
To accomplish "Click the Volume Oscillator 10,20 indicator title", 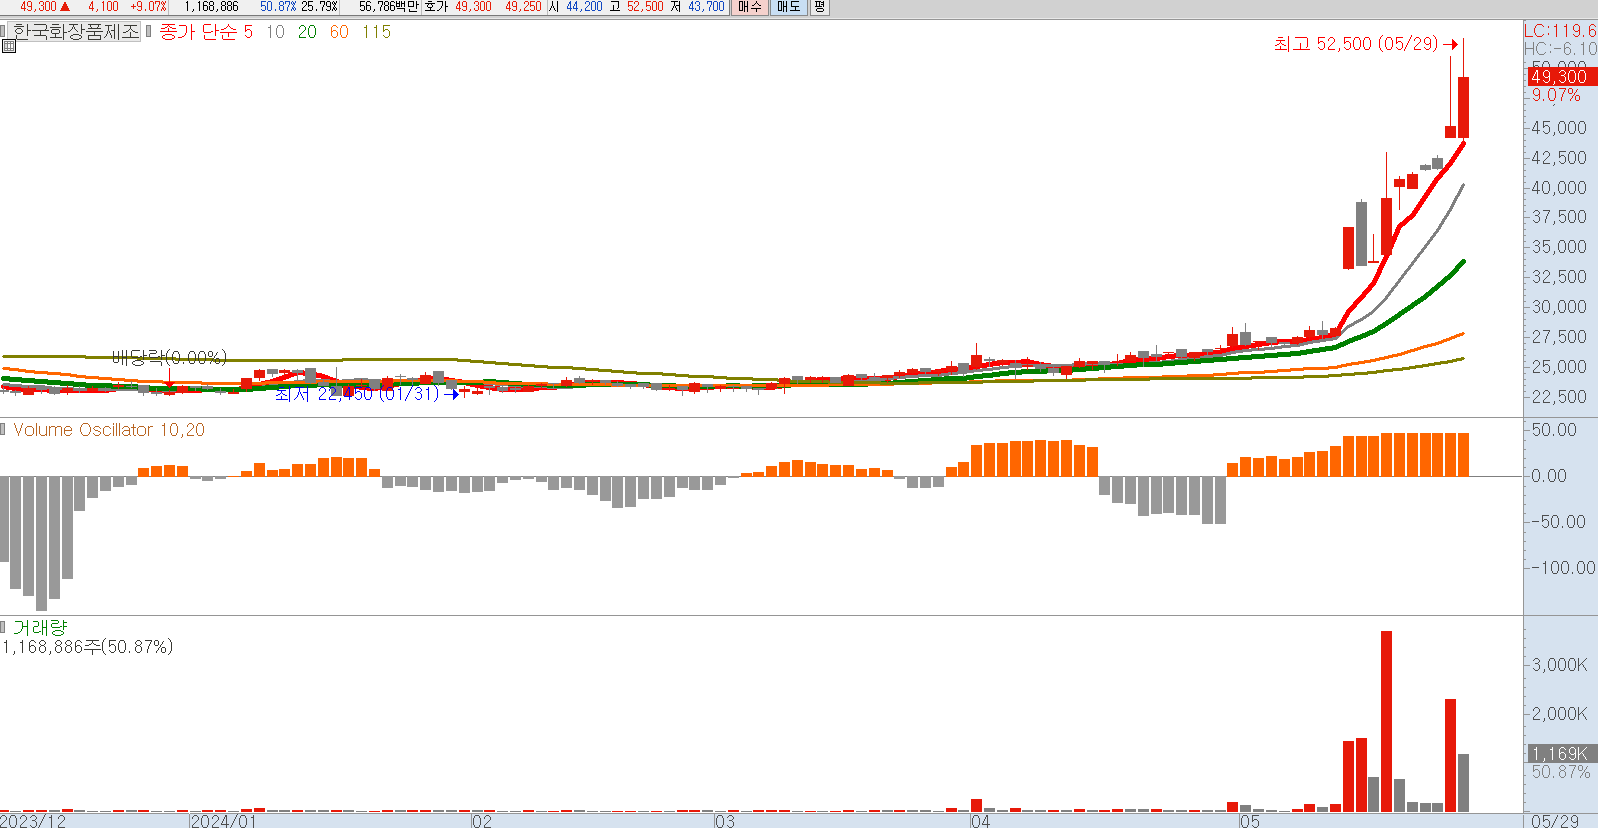I will (109, 430).
